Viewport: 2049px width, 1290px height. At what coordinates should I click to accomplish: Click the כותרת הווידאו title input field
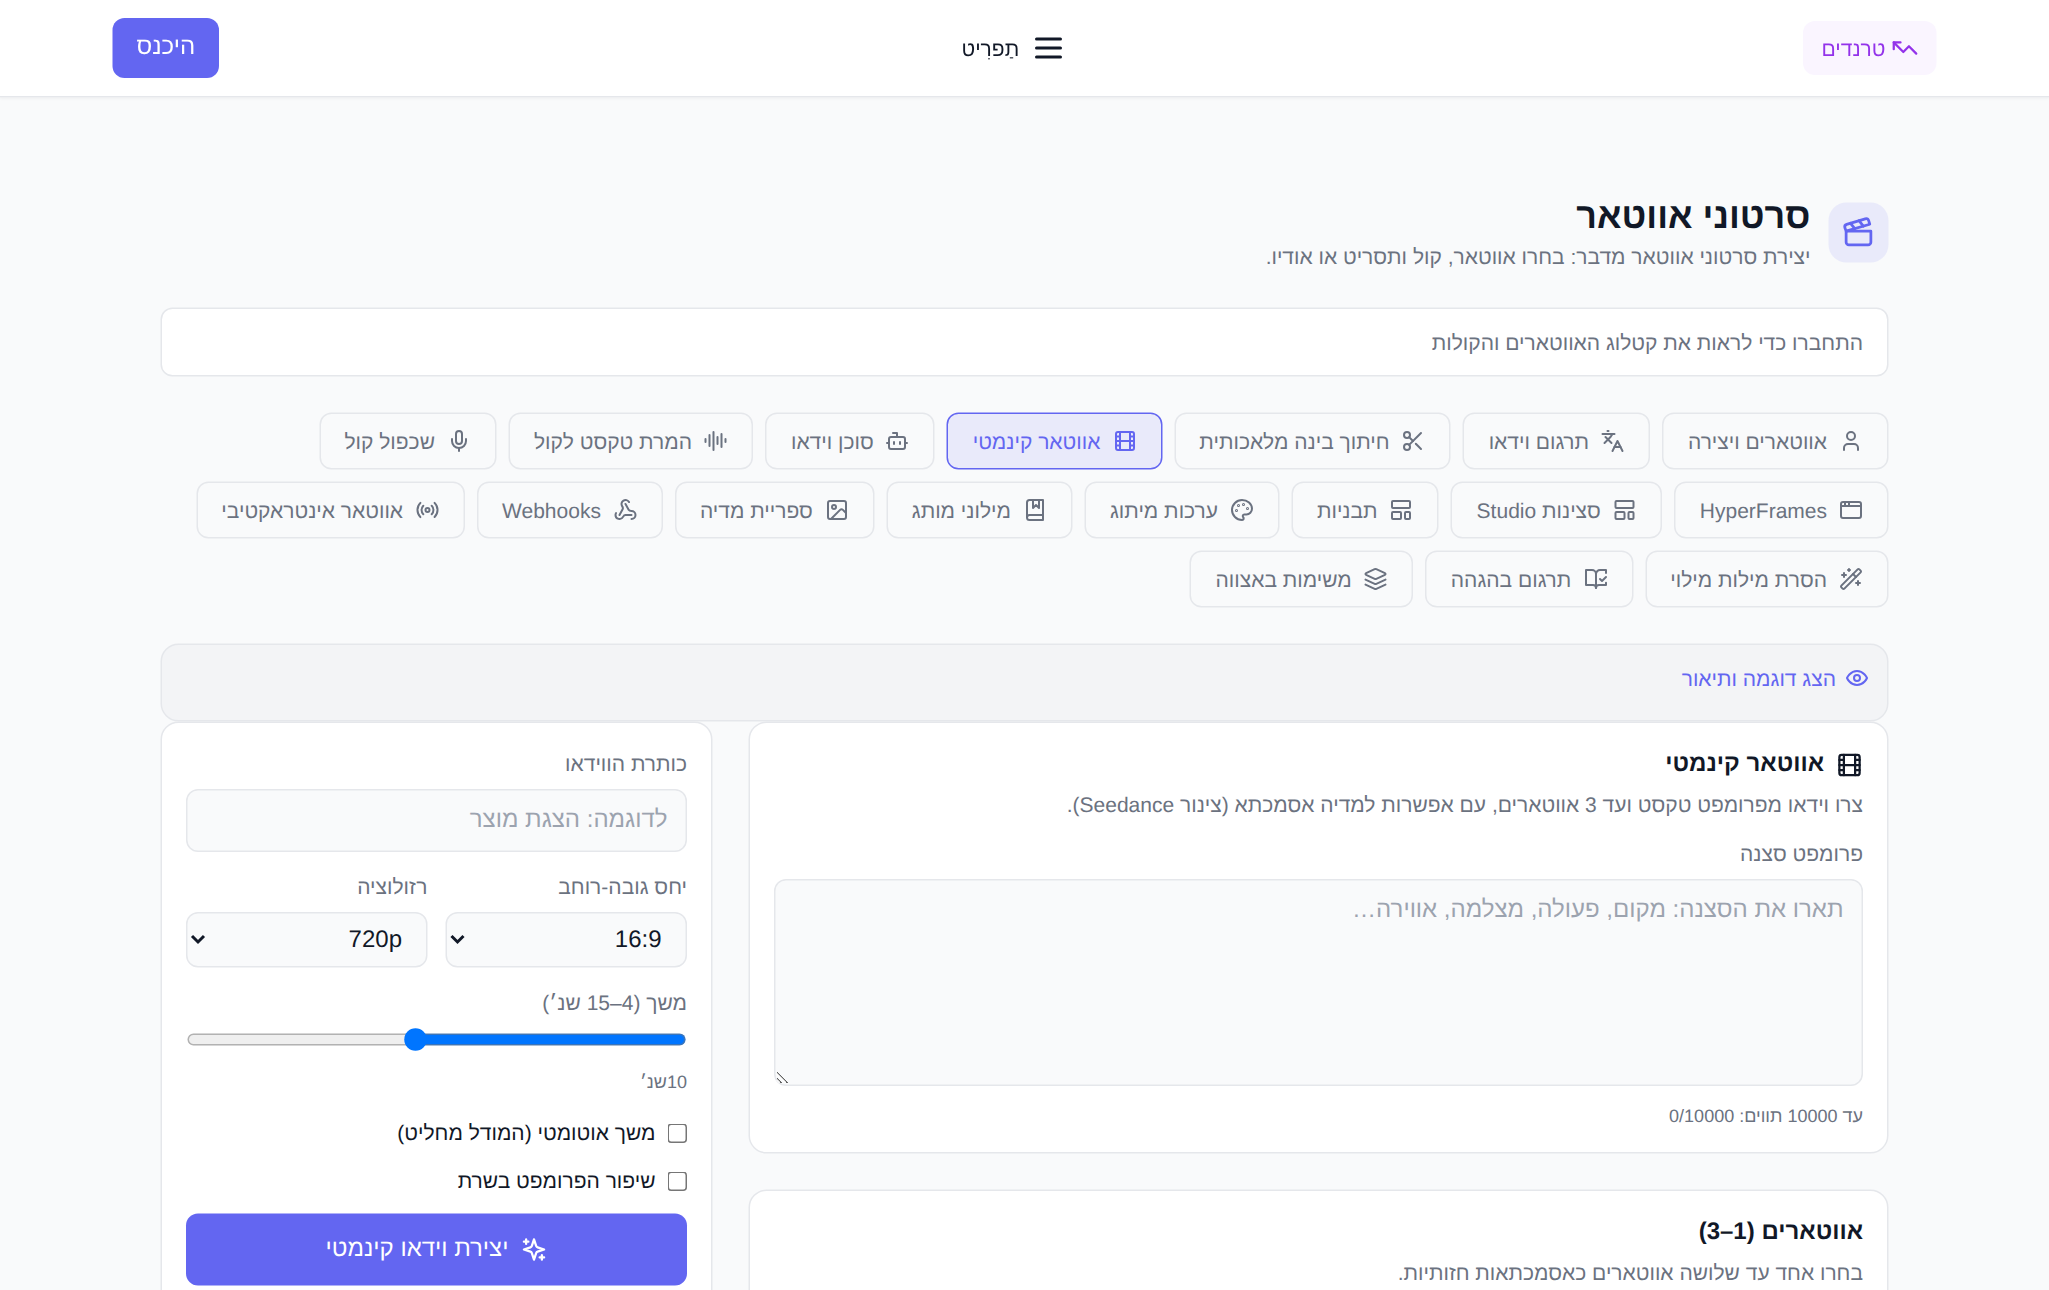coord(436,820)
